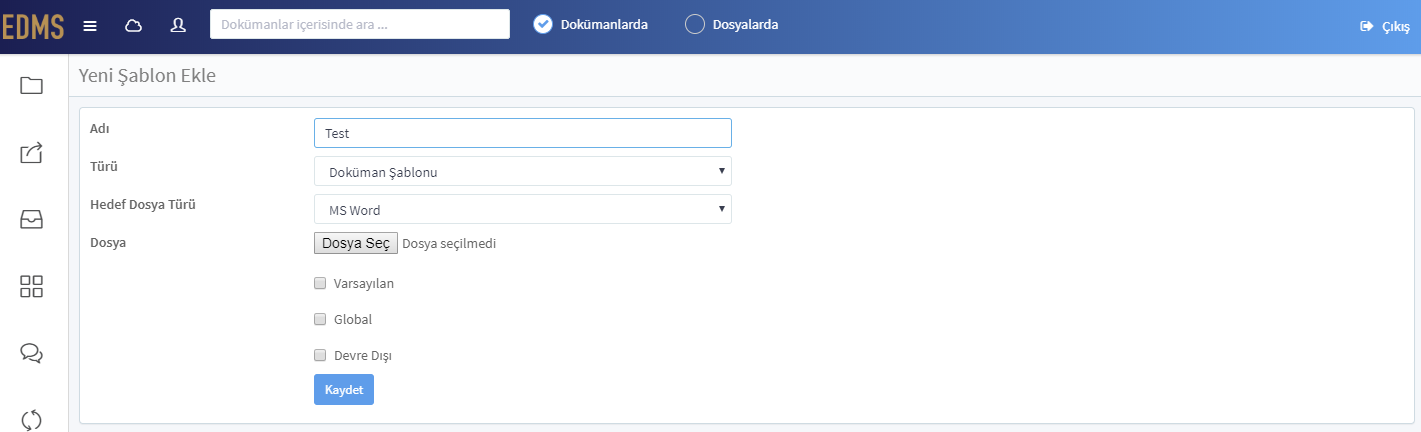Open the hamburger menu icon

90,25
